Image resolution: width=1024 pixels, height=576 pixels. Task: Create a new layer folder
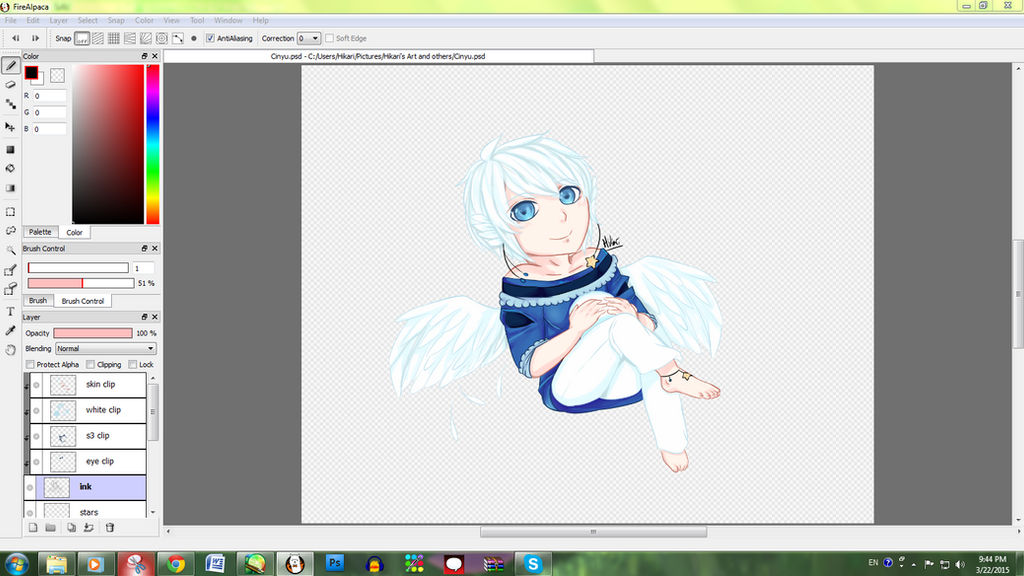coord(50,528)
